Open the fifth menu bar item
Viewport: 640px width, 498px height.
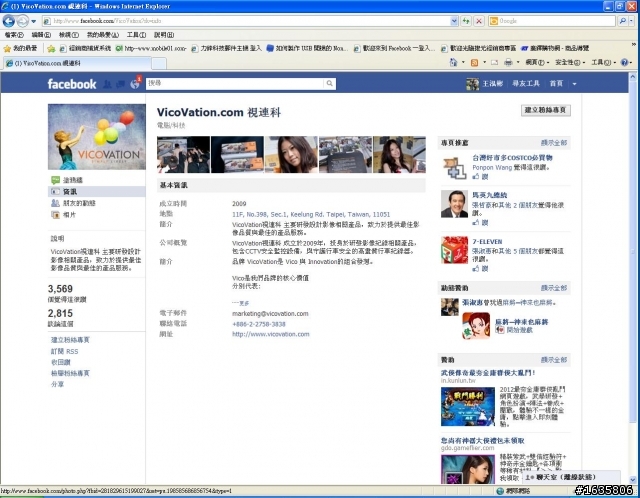click(136, 35)
